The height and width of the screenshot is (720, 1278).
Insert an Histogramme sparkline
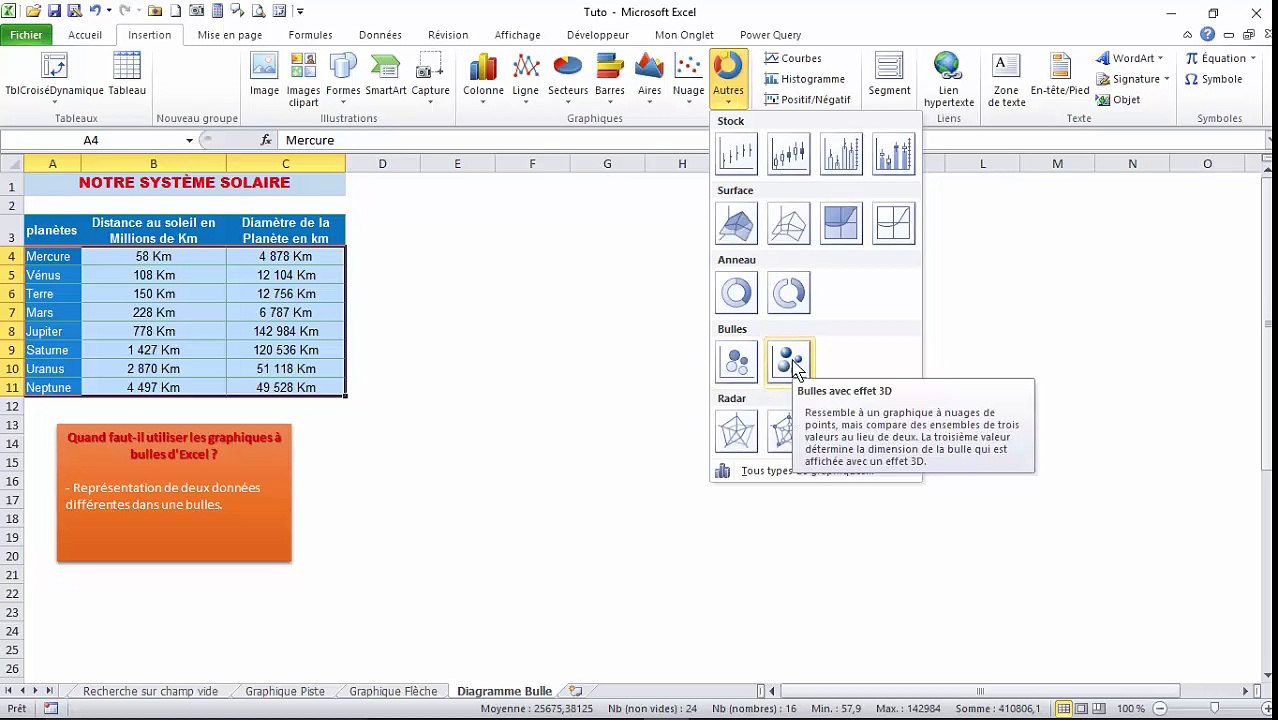[x=805, y=79]
